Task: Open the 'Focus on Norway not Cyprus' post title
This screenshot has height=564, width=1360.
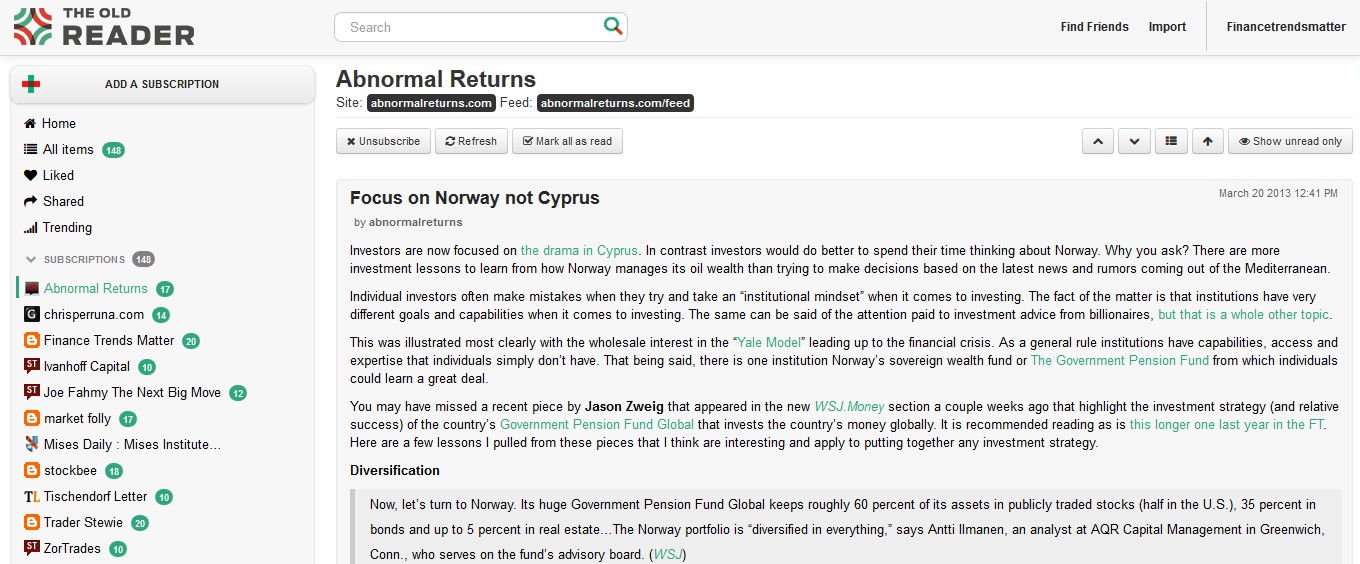Action: point(475,197)
